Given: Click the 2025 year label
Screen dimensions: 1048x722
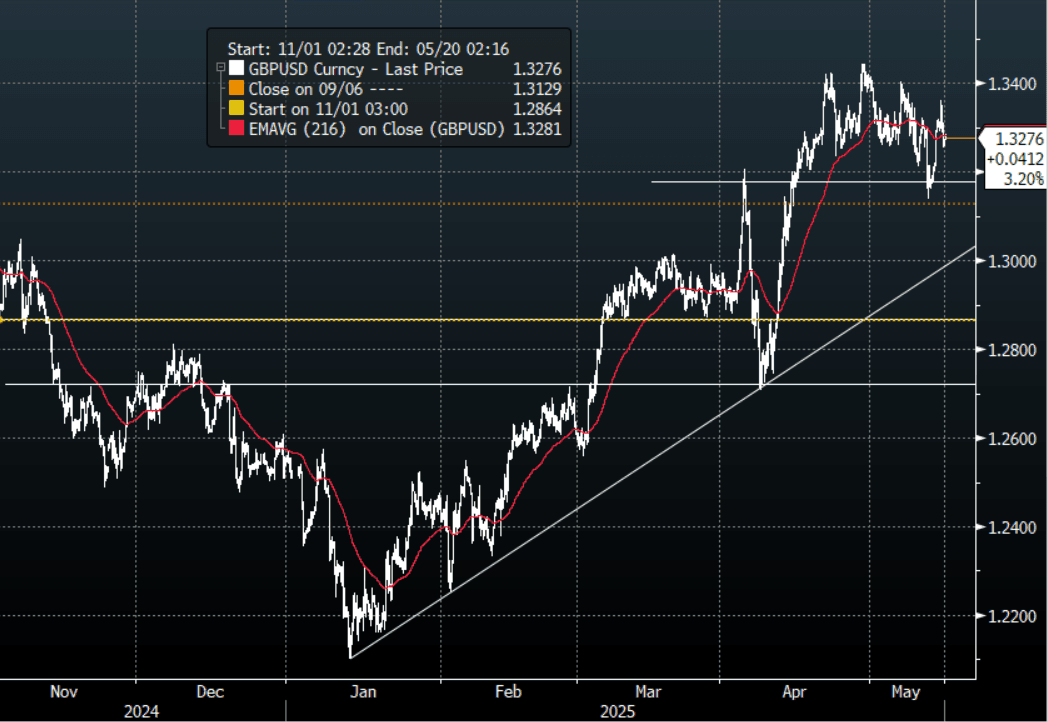Looking at the screenshot, I should click(618, 711).
